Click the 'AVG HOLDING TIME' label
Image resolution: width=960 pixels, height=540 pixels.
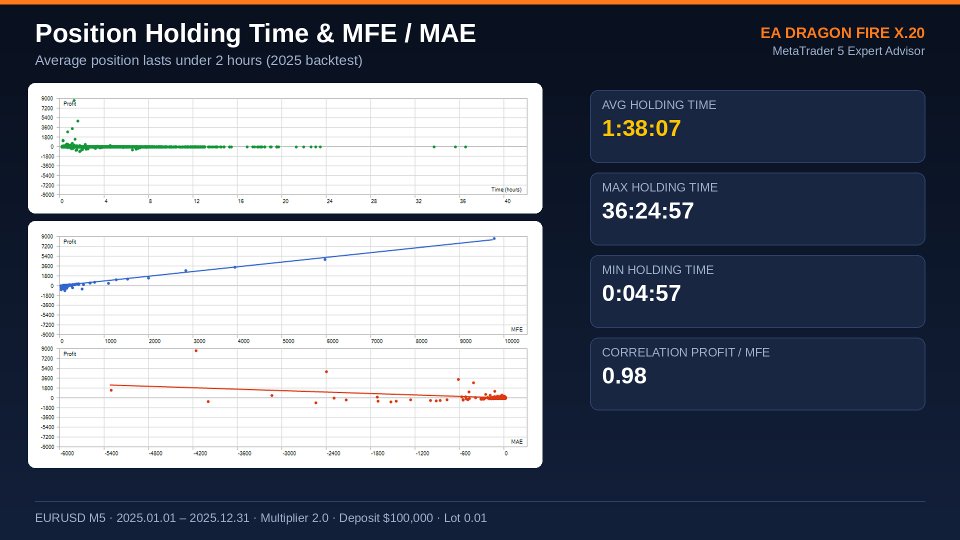click(x=659, y=105)
